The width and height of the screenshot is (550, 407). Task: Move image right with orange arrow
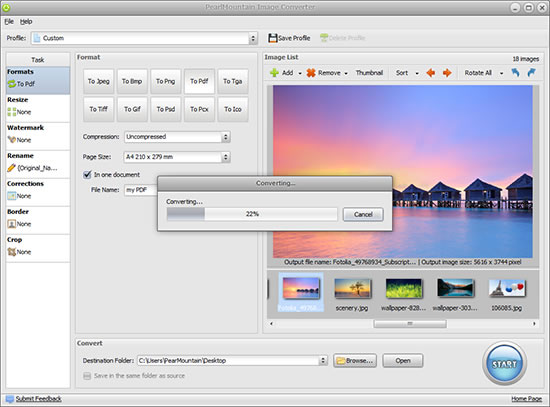pyautogui.click(x=447, y=73)
